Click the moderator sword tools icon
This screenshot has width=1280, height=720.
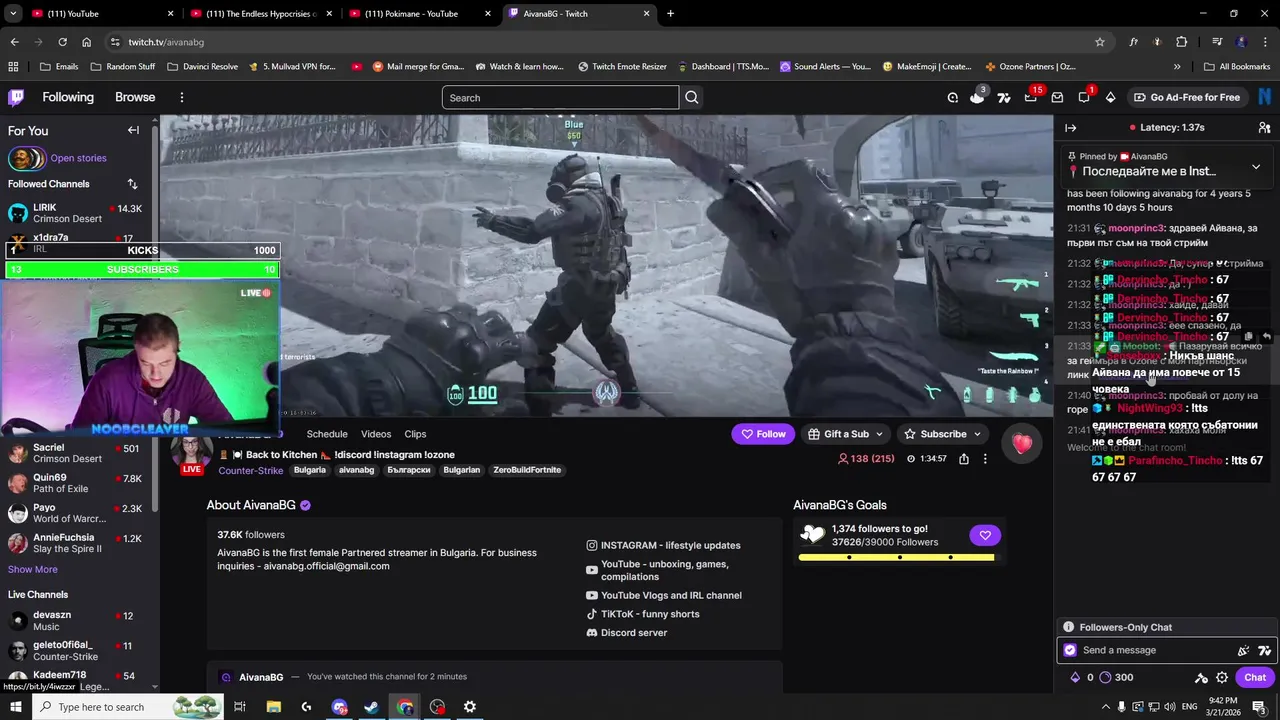click(x=1201, y=677)
